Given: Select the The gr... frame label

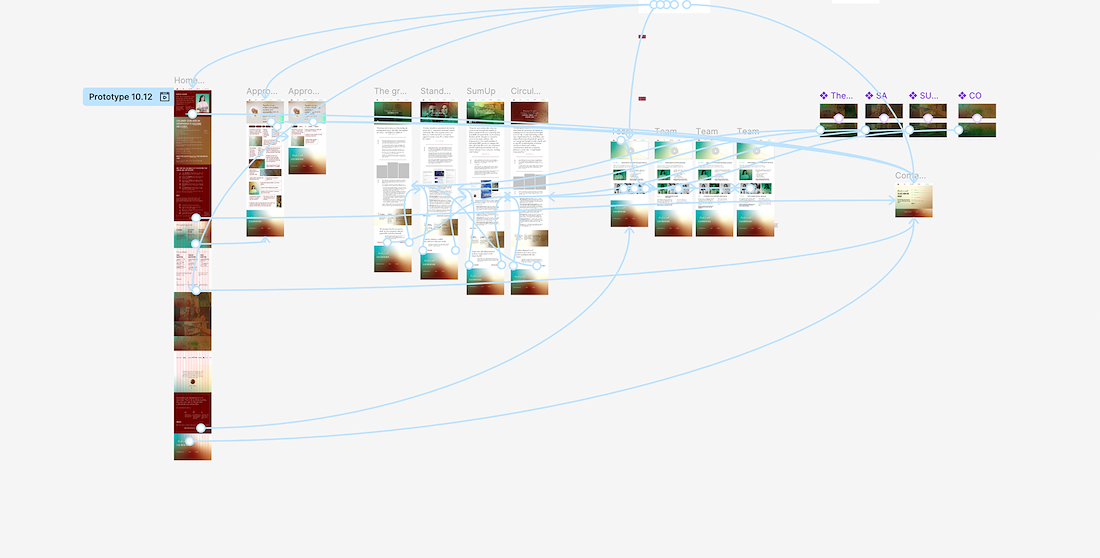Looking at the screenshot, I should click(x=390, y=91).
